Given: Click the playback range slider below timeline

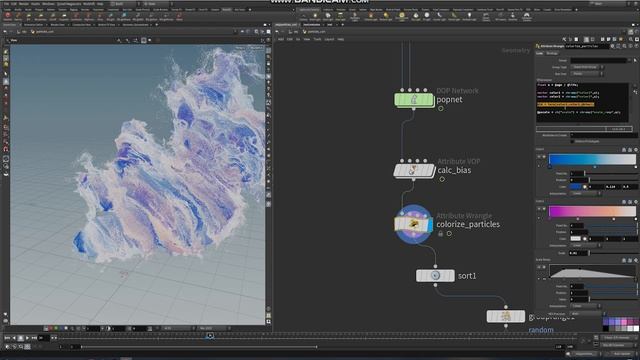Looking at the screenshot, I should point(199,347).
